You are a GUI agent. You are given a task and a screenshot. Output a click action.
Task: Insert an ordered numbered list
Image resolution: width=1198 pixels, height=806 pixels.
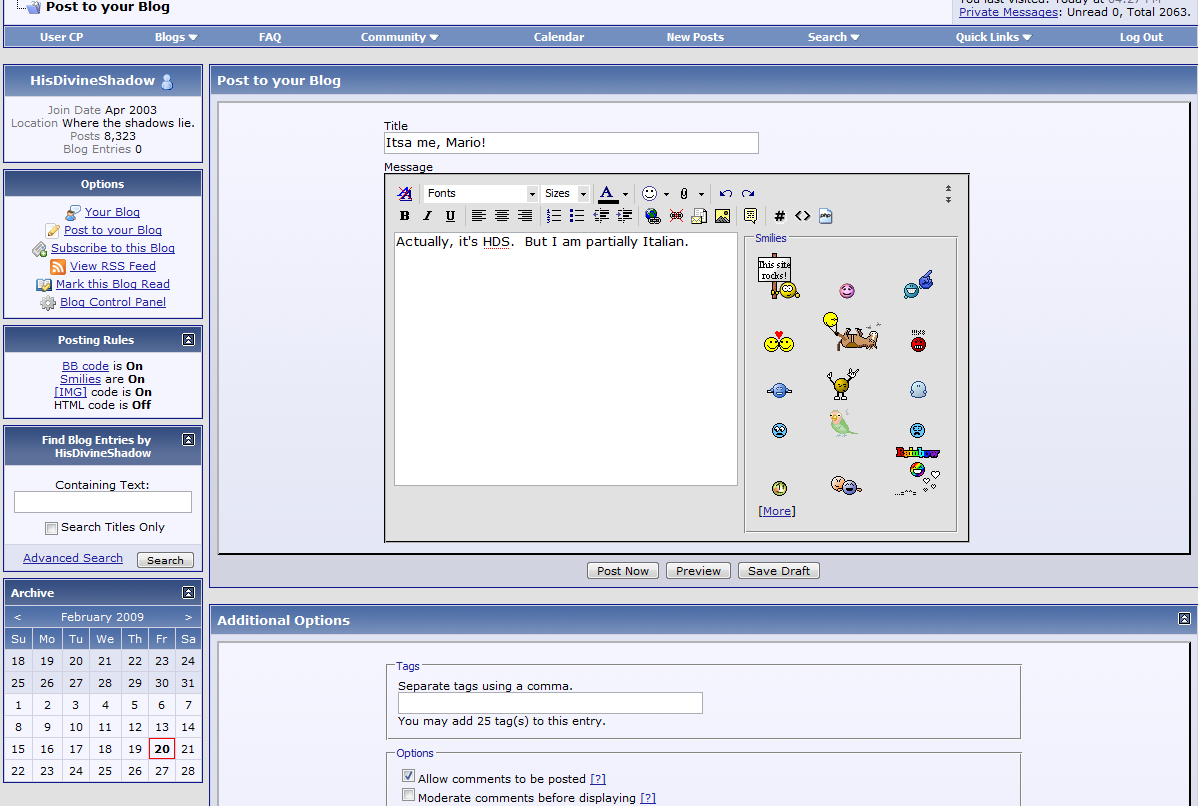pos(554,216)
